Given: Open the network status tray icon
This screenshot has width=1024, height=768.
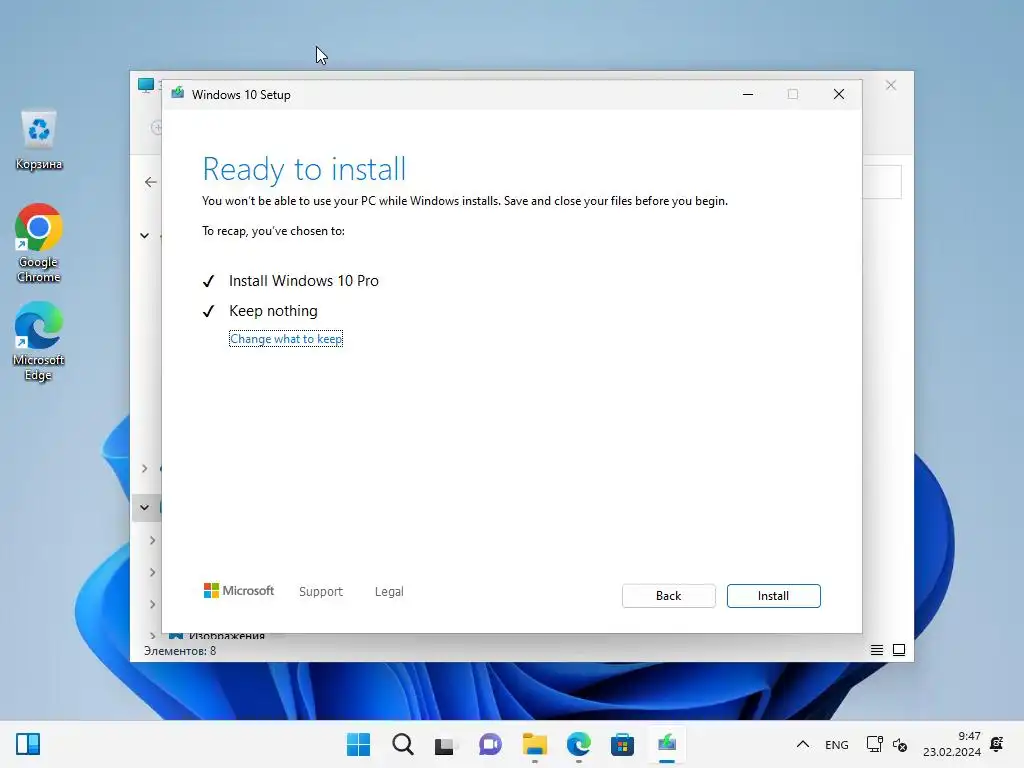Looking at the screenshot, I should (x=874, y=744).
